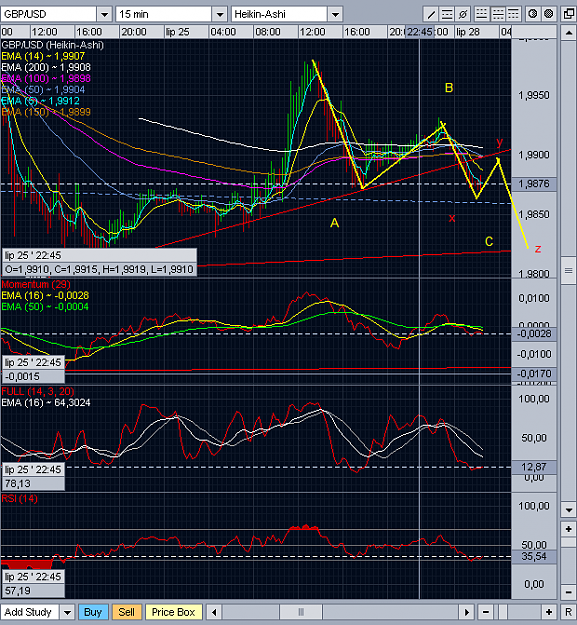Click the vertical scroll down arrow
Screen dimensions: 577x625
point(568,509)
